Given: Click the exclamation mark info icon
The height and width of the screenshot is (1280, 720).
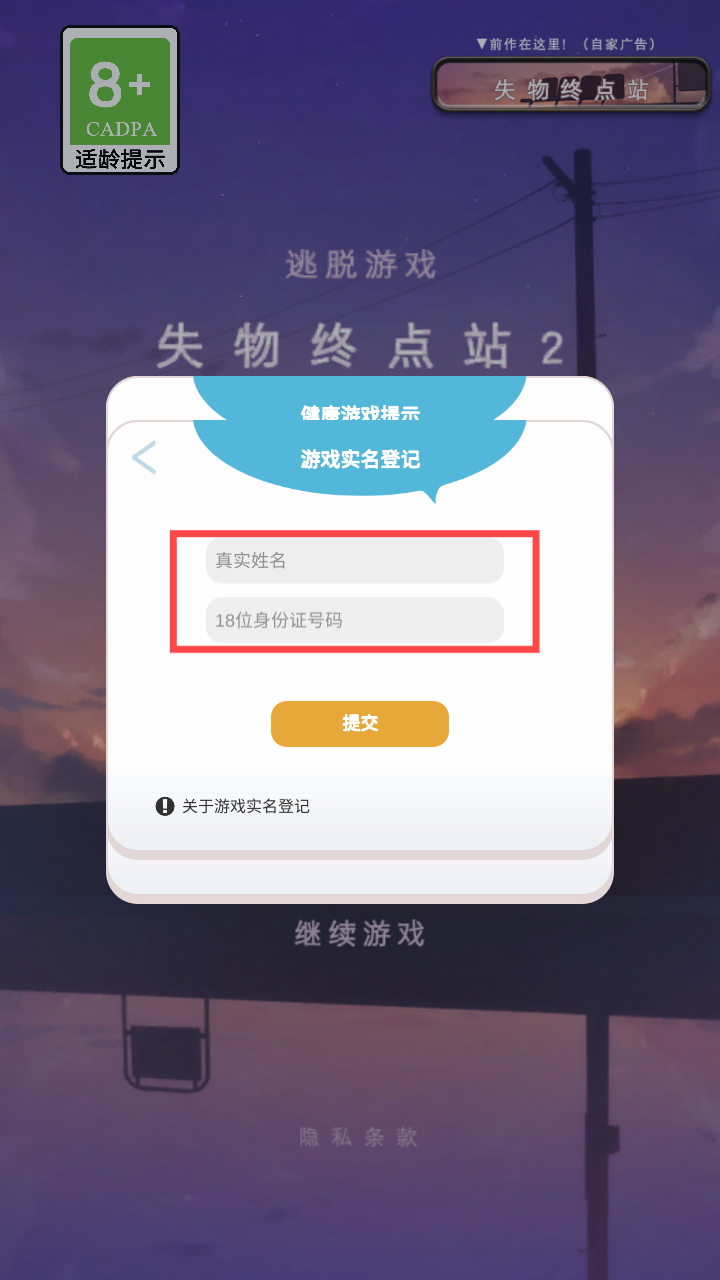Looking at the screenshot, I should coord(165,806).
